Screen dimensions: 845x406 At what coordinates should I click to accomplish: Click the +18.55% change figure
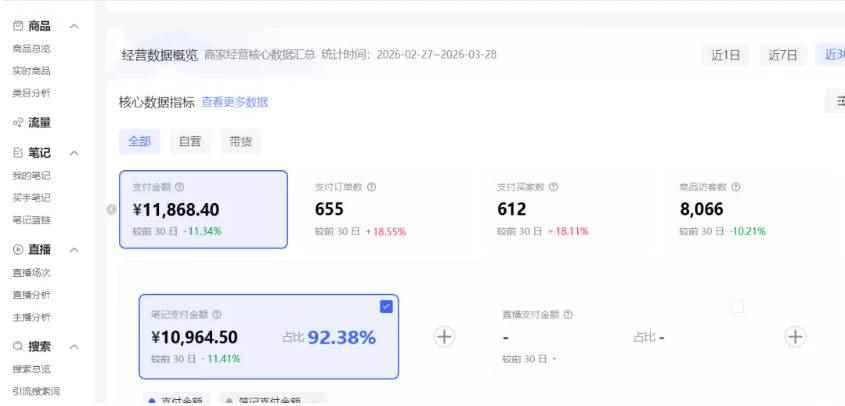[x=386, y=232]
